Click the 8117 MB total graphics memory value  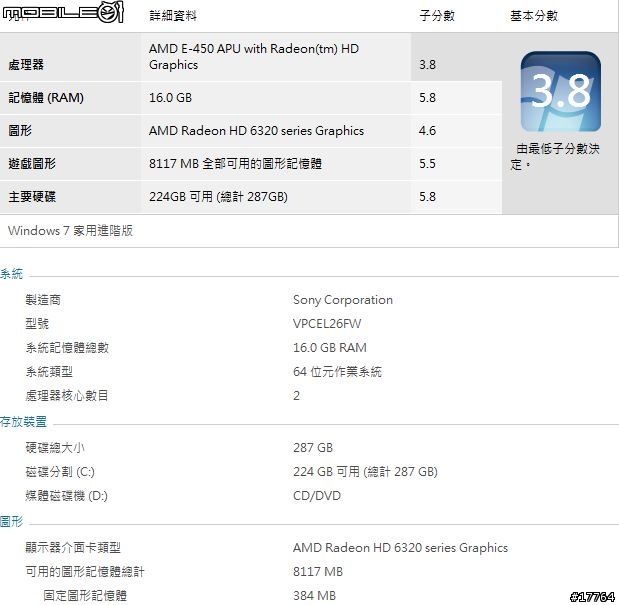pyautogui.click(x=318, y=572)
